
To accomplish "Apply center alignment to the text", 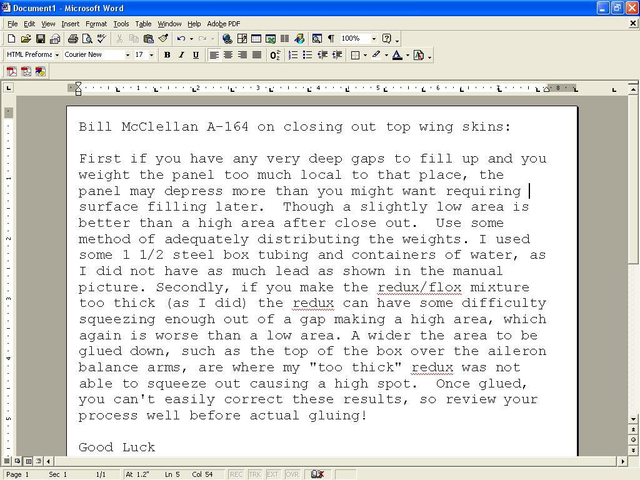I will [228, 55].
